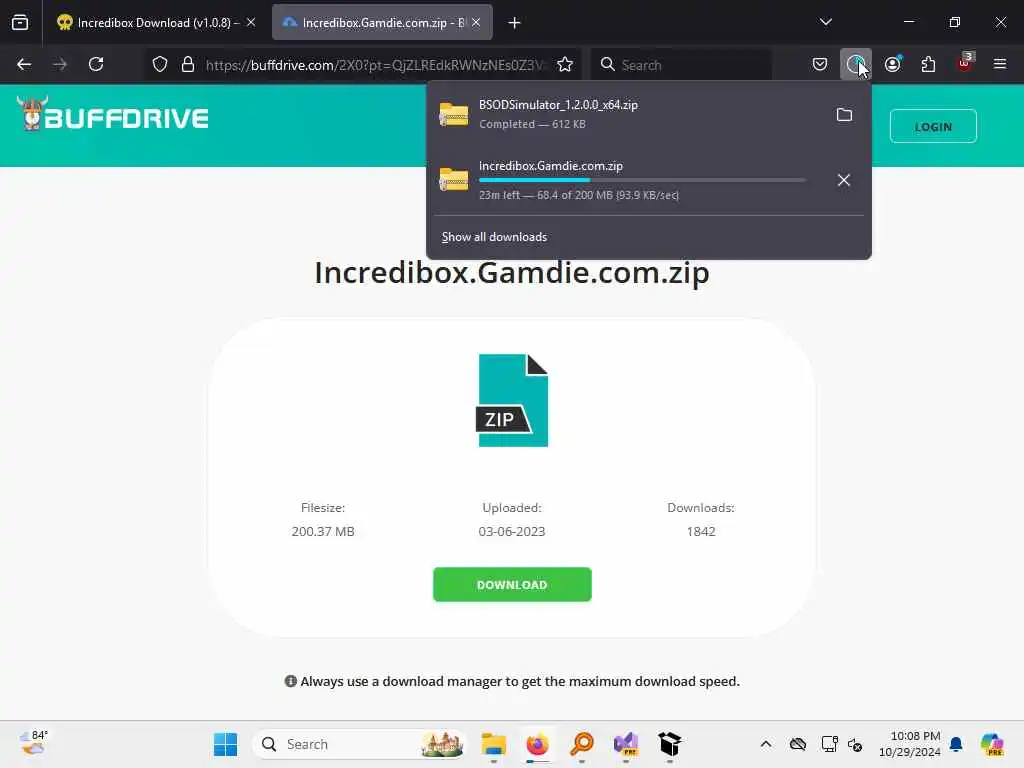Close the Incredibox Download tab
1024x768 pixels.
pyautogui.click(x=251, y=23)
